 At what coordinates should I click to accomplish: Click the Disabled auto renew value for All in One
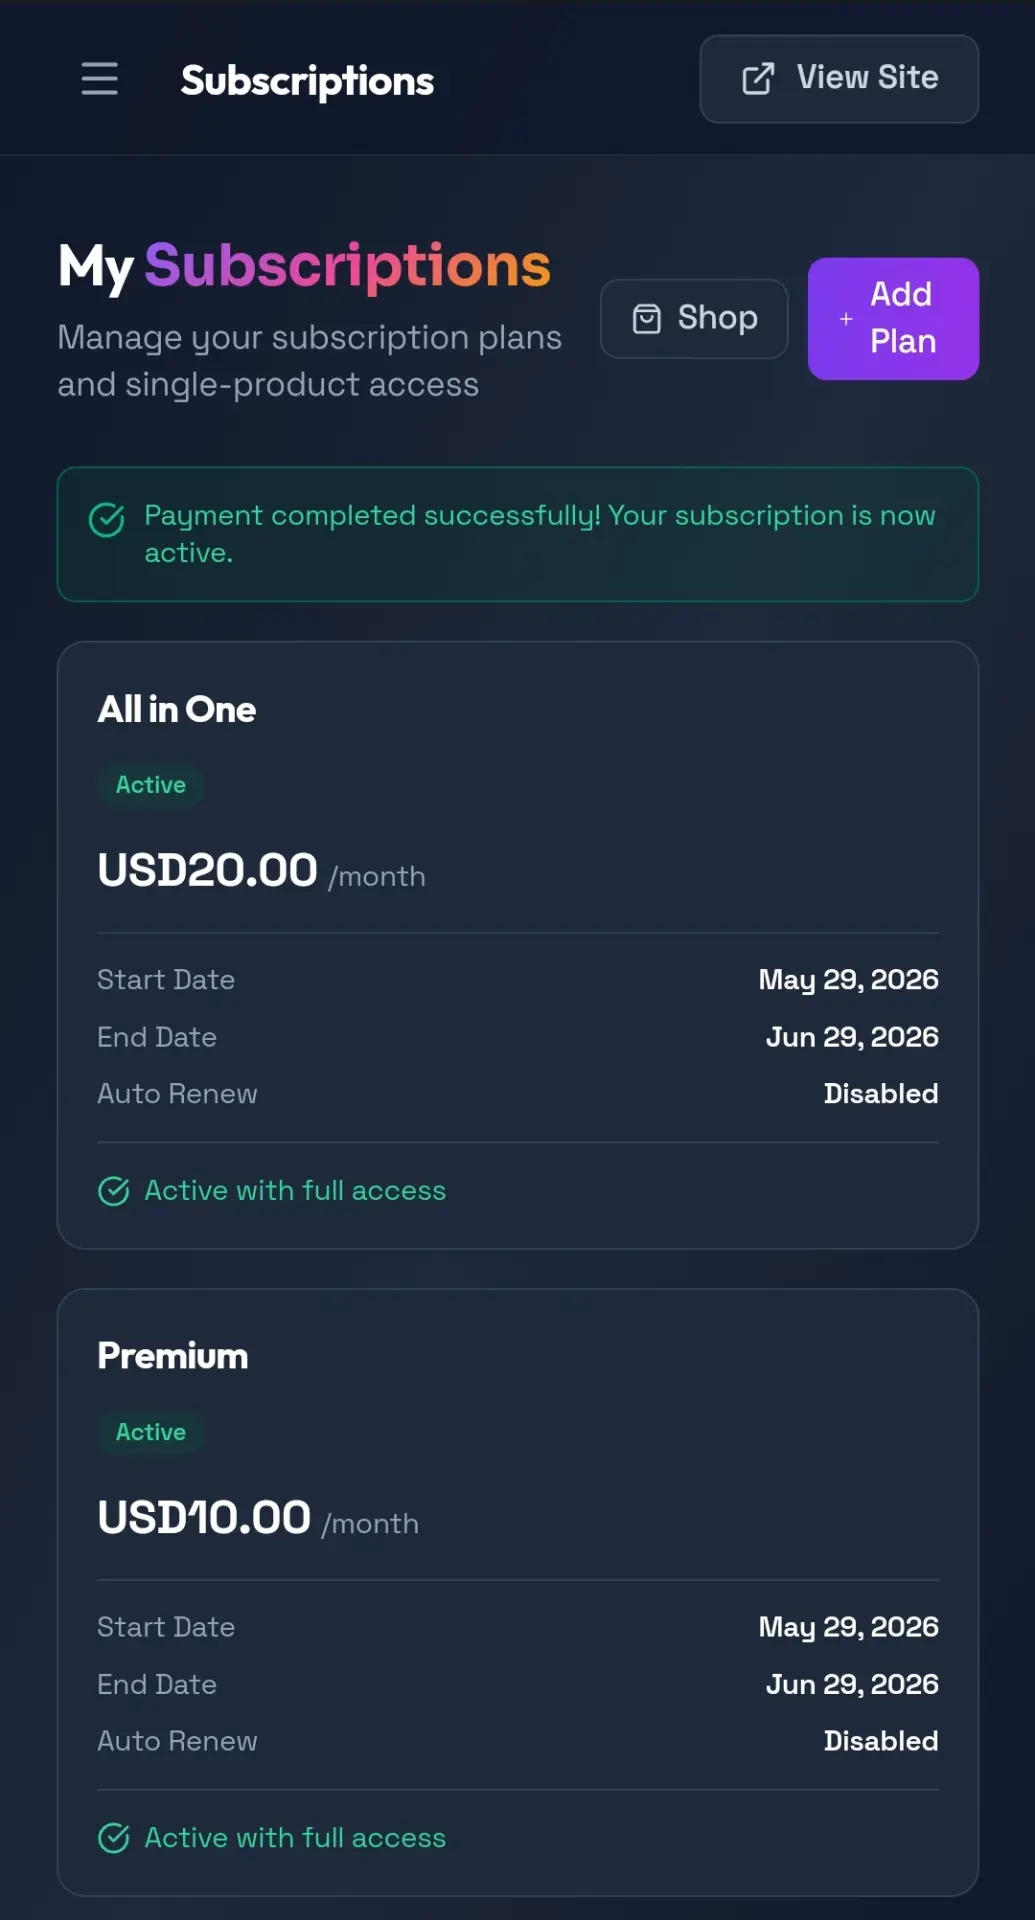pyautogui.click(x=881, y=1094)
